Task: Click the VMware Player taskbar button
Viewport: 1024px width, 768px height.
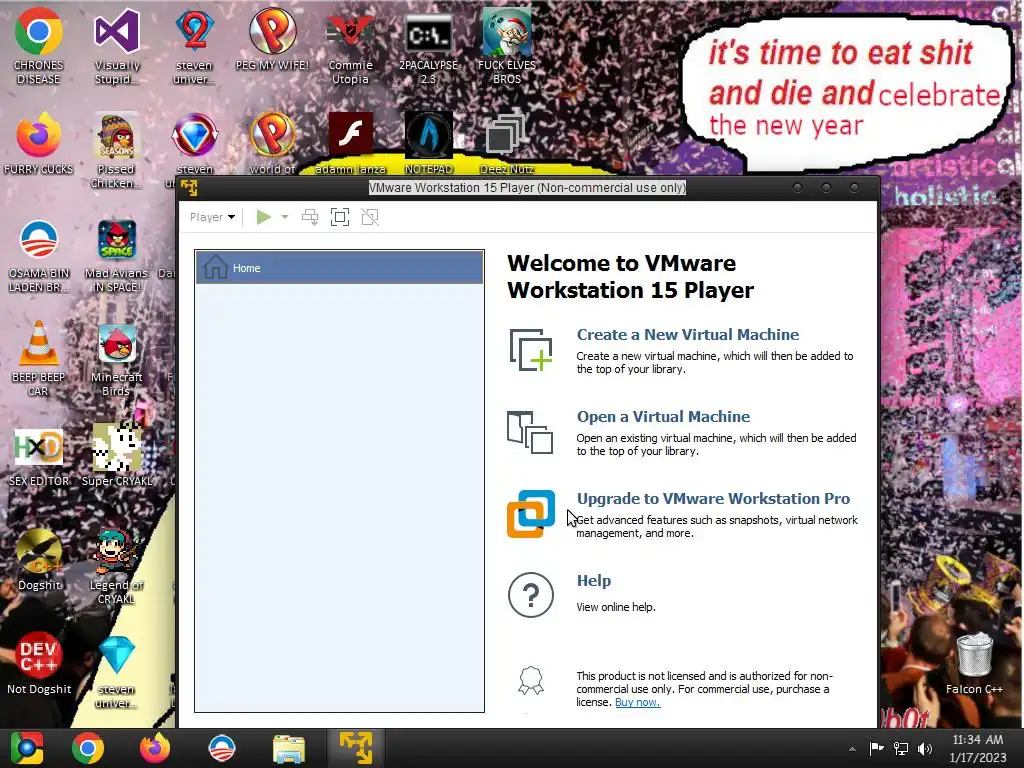Action: click(356, 748)
